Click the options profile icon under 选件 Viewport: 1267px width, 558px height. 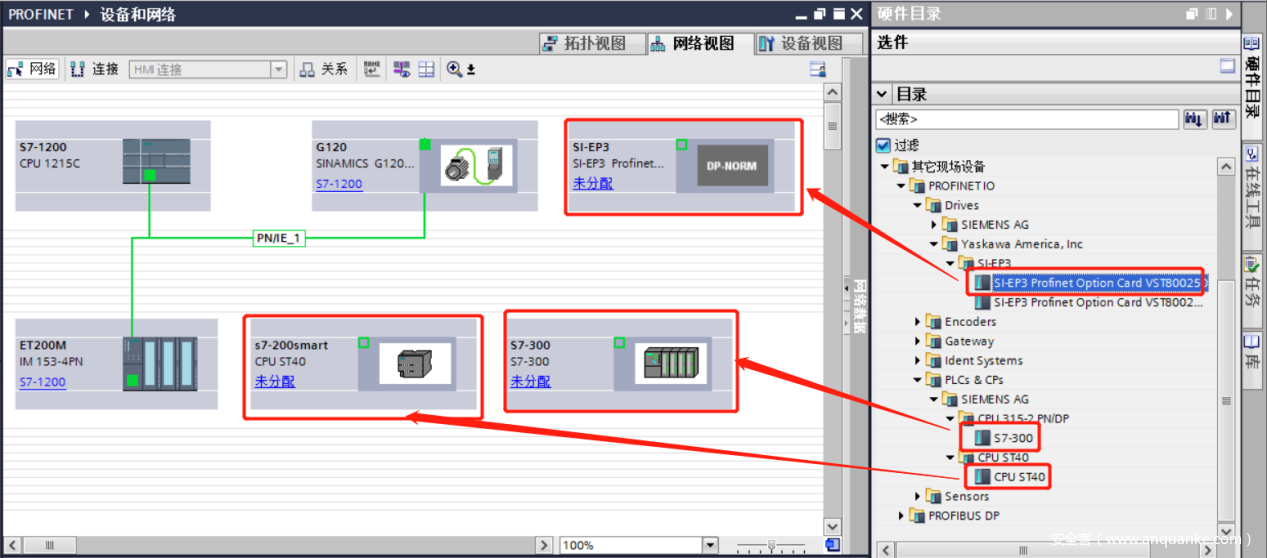1227,66
